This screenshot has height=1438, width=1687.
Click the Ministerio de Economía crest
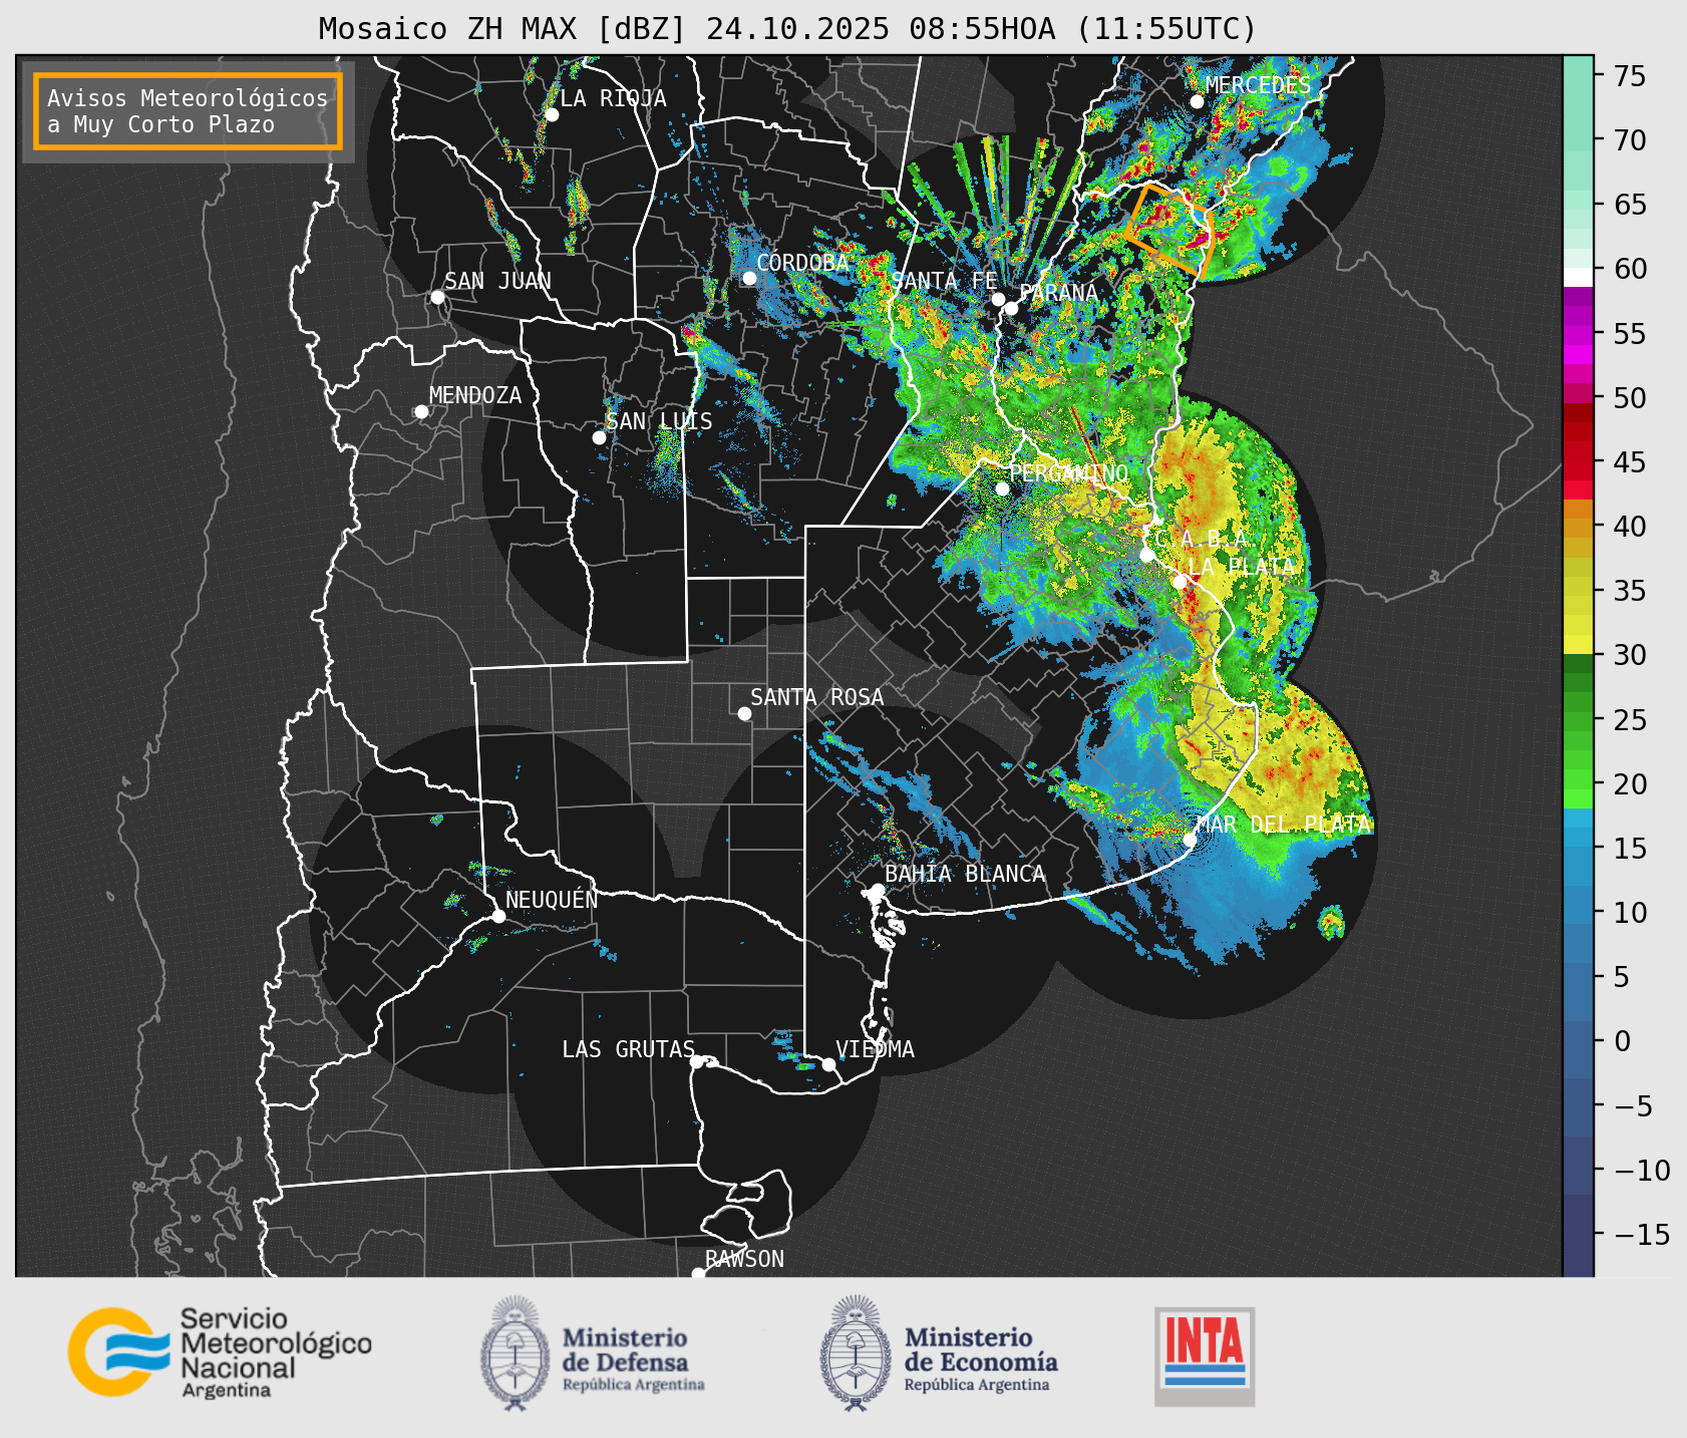click(x=856, y=1353)
